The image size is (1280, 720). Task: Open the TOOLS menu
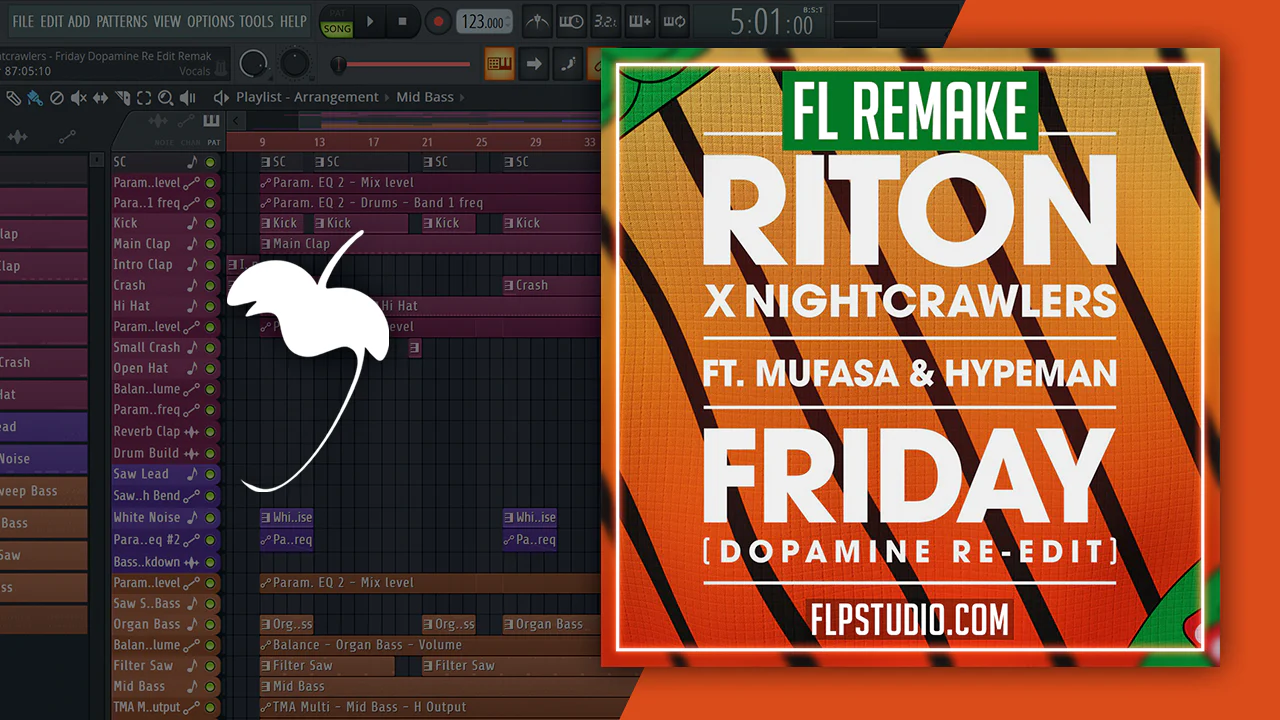pos(256,21)
